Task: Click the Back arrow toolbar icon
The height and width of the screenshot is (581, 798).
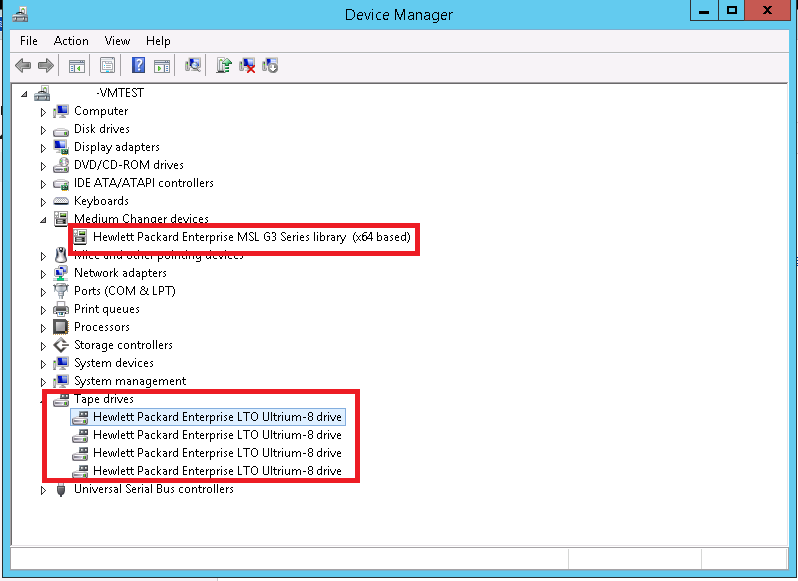Action: coord(23,65)
